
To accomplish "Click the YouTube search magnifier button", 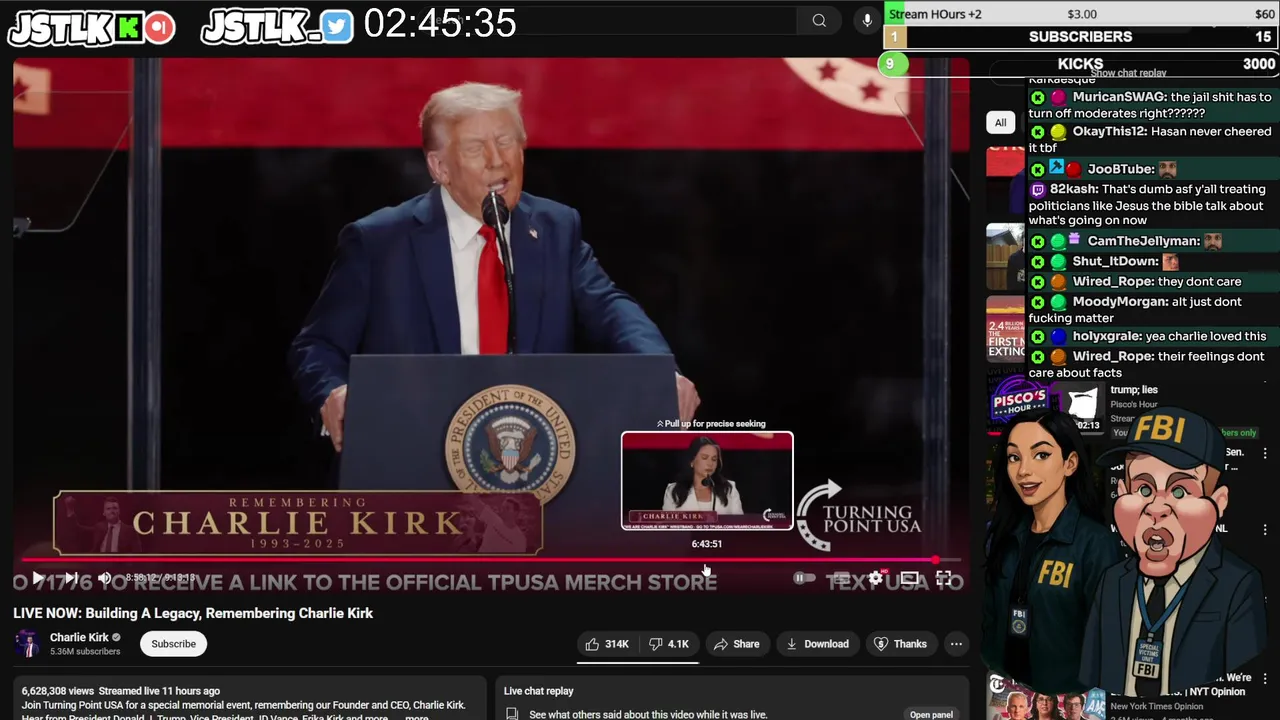I will coord(819,20).
